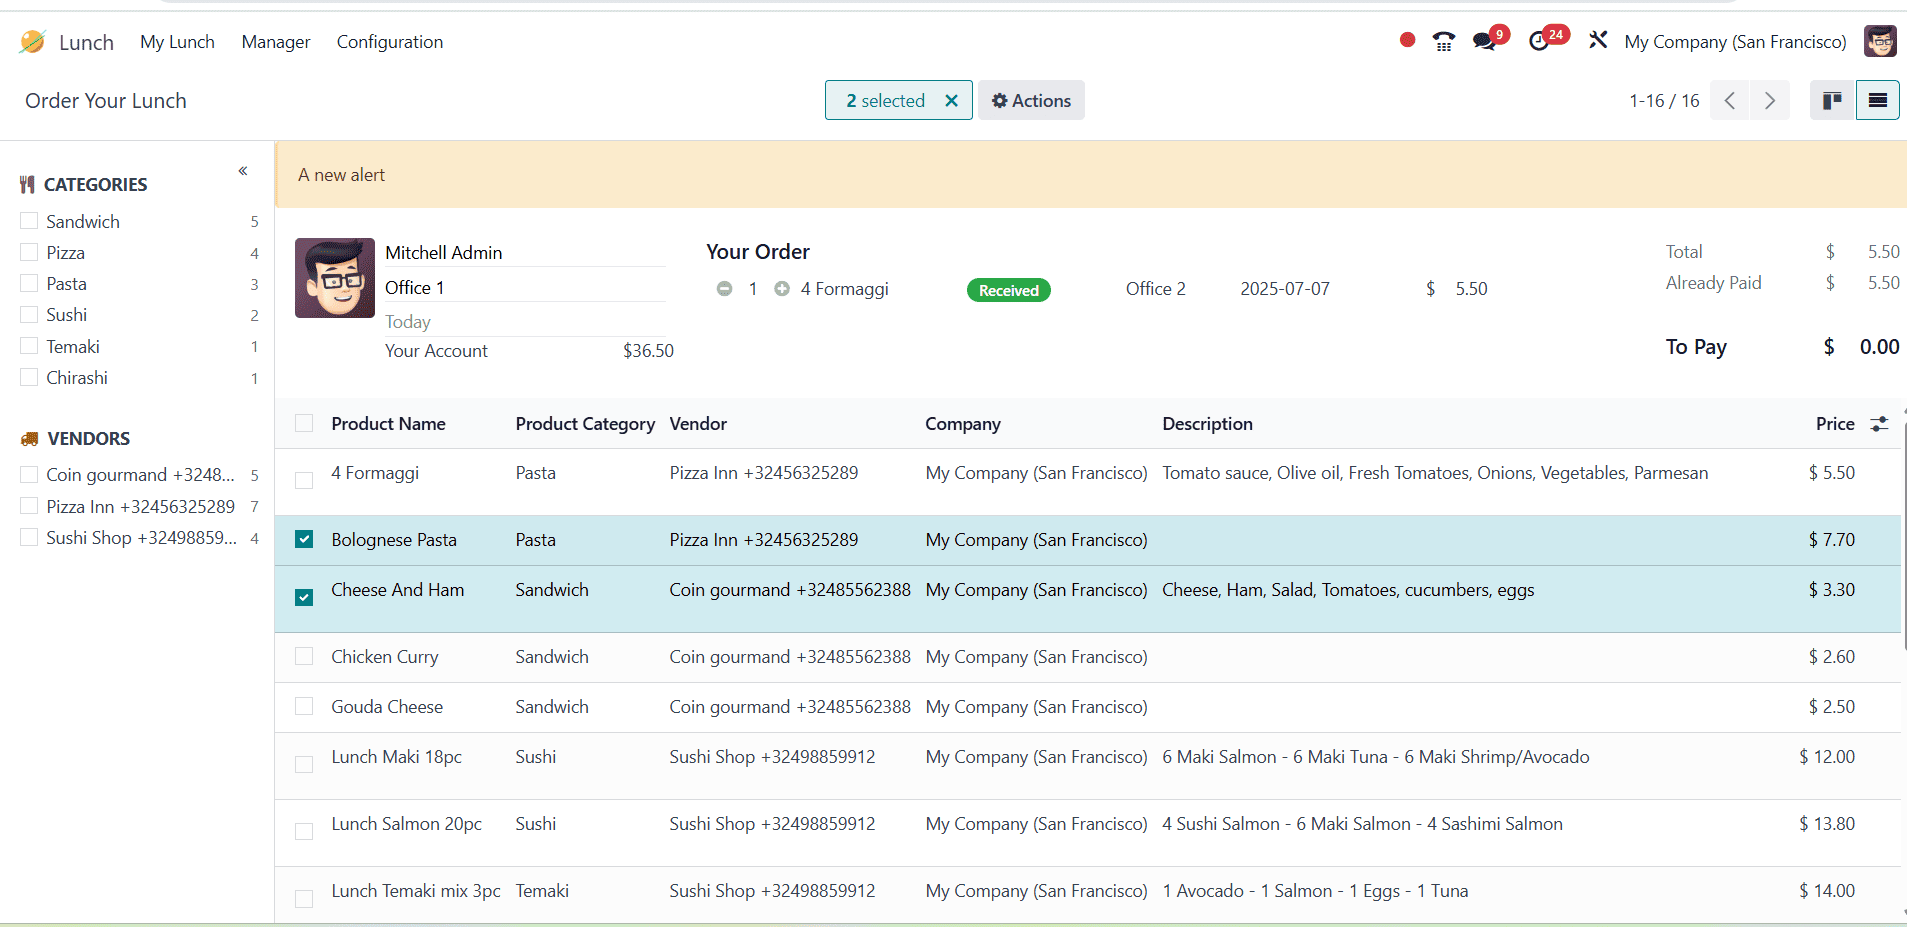Click the red recording indicator dot
Viewport: 1907px width, 927px height.
[1407, 40]
